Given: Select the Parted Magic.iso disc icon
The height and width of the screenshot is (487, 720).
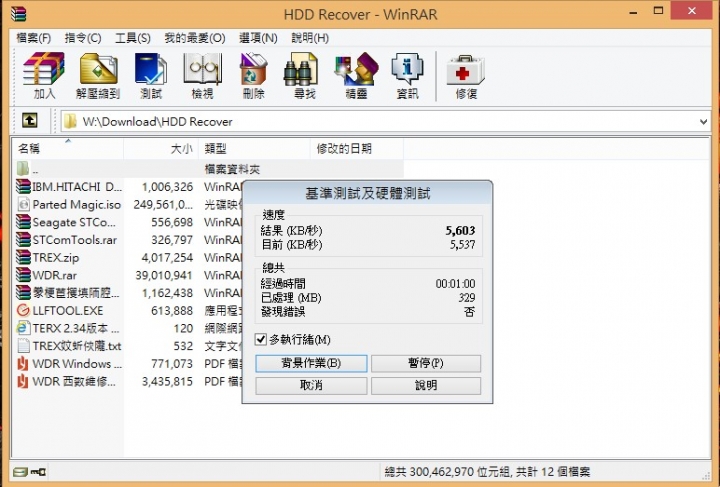Looking at the screenshot, I should coord(23,204).
